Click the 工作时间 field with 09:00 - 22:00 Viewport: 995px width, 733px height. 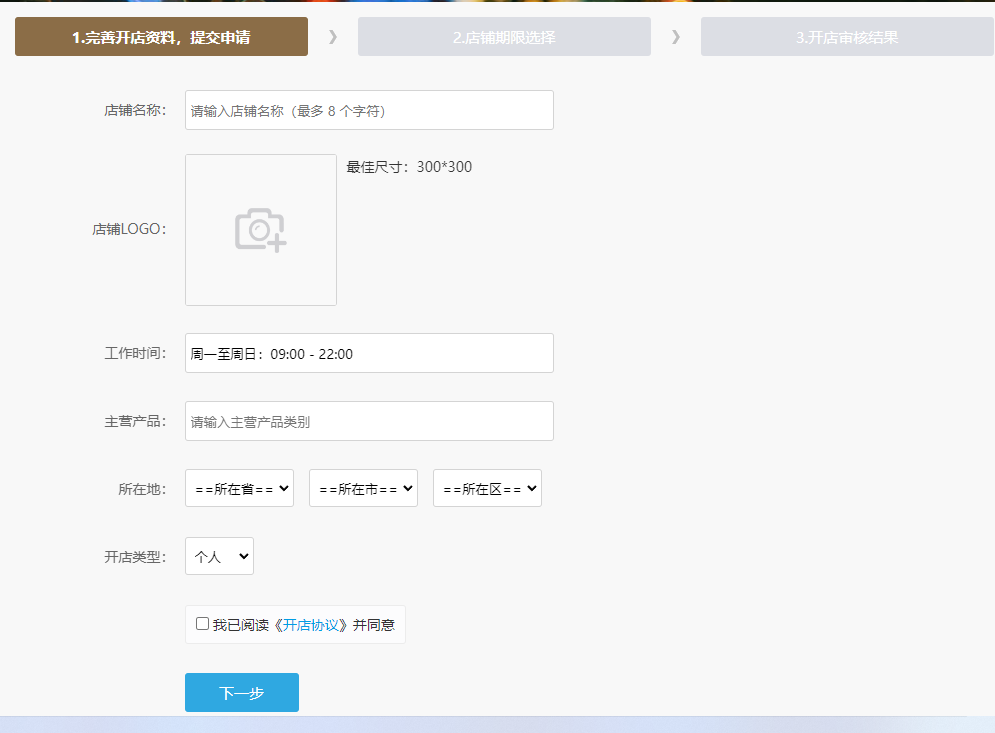[369, 353]
